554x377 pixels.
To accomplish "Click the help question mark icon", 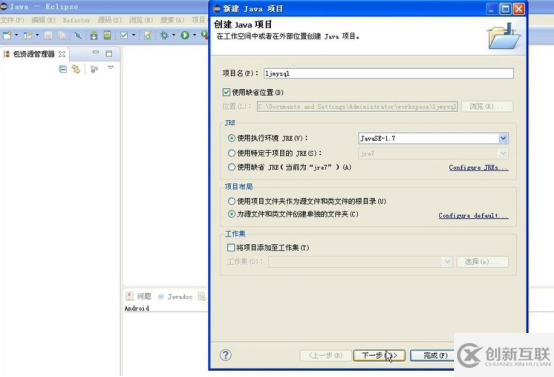I will 225,355.
